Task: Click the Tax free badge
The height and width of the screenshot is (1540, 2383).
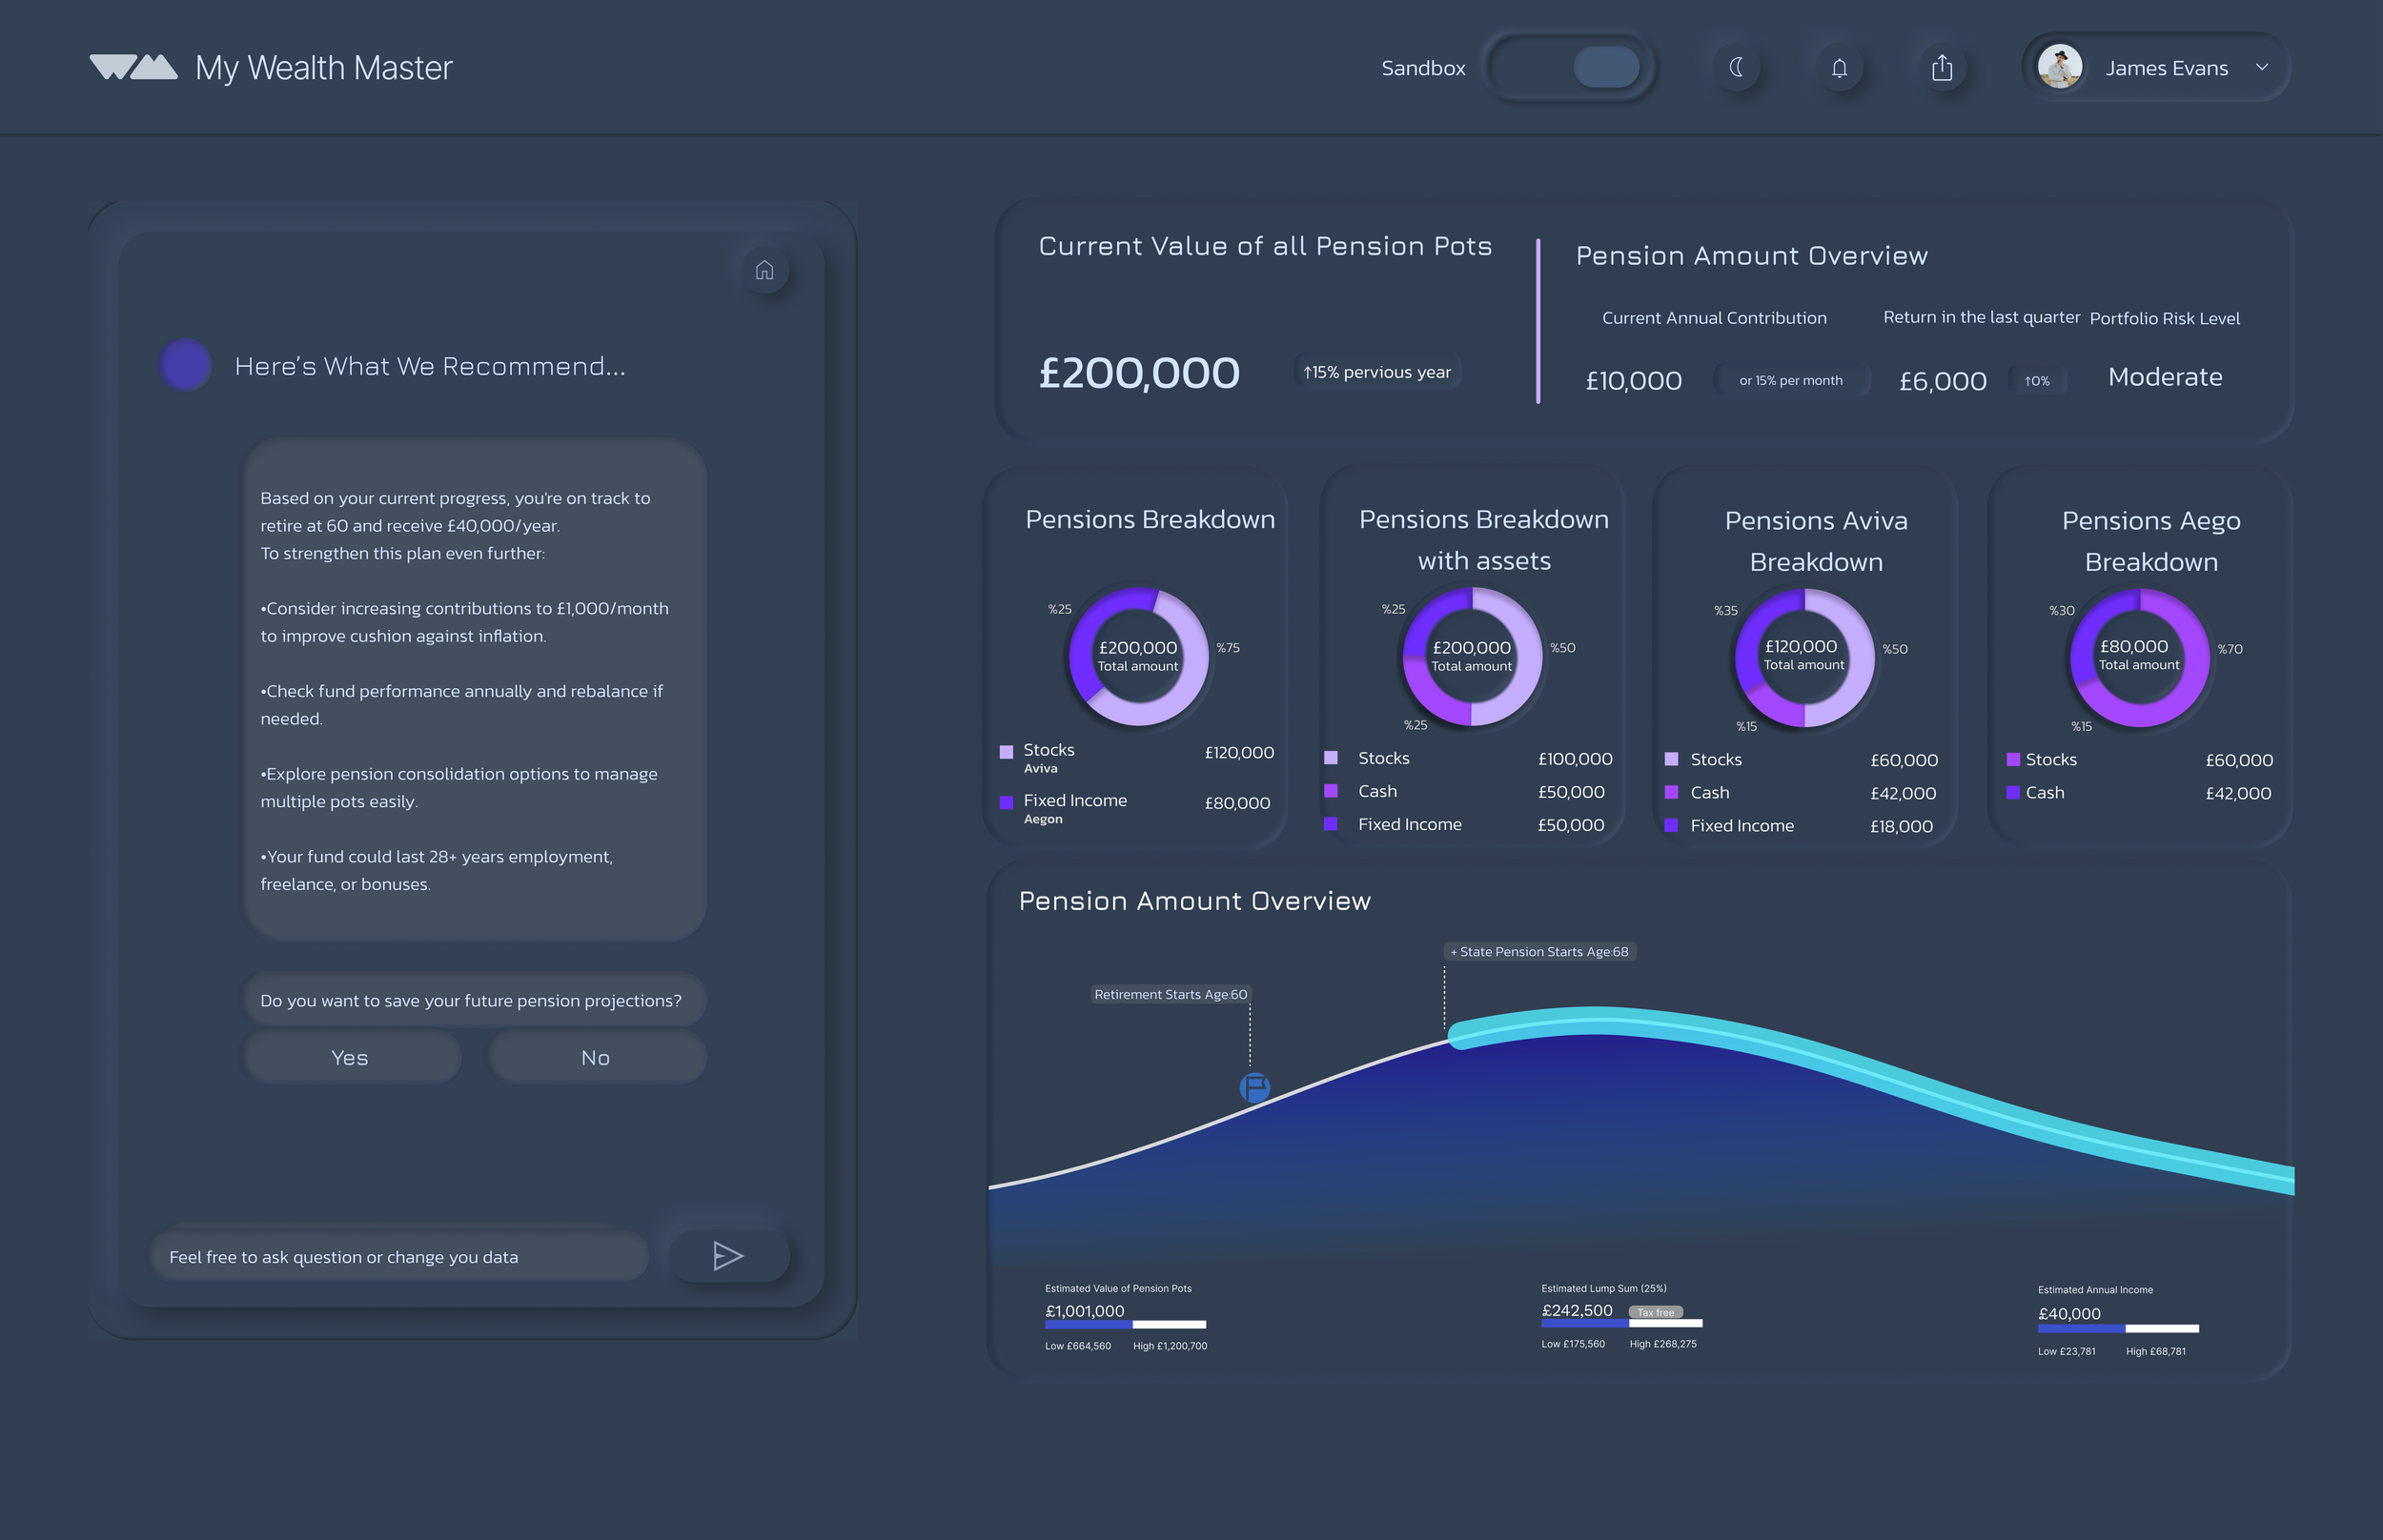Action: click(1655, 1312)
